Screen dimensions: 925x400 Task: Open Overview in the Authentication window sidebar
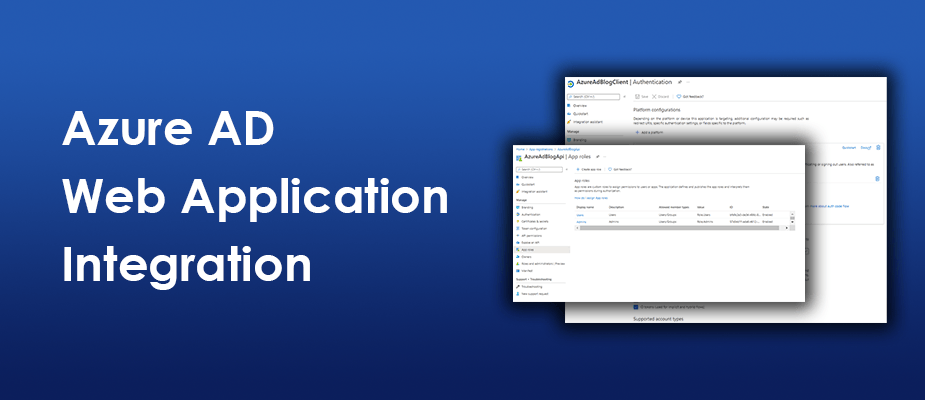coord(577,106)
